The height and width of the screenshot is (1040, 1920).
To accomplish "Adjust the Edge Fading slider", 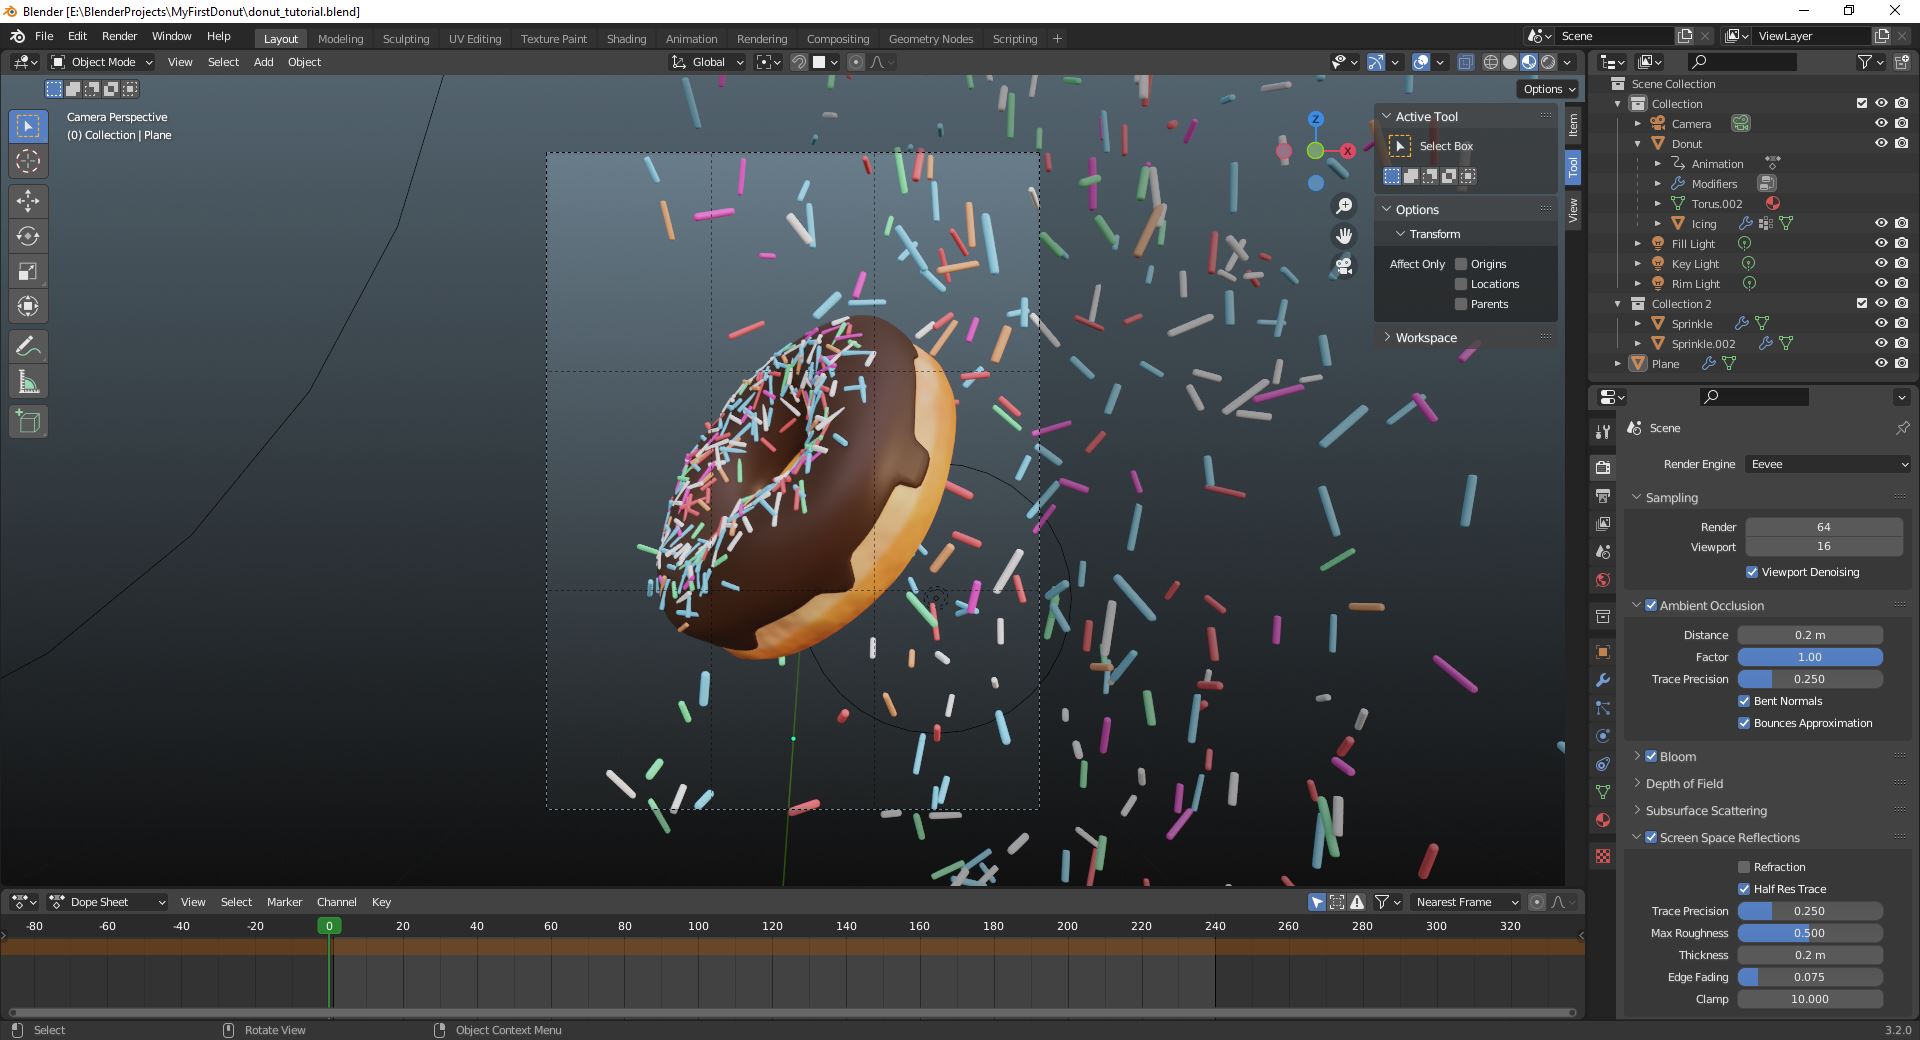I will pyautogui.click(x=1810, y=977).
